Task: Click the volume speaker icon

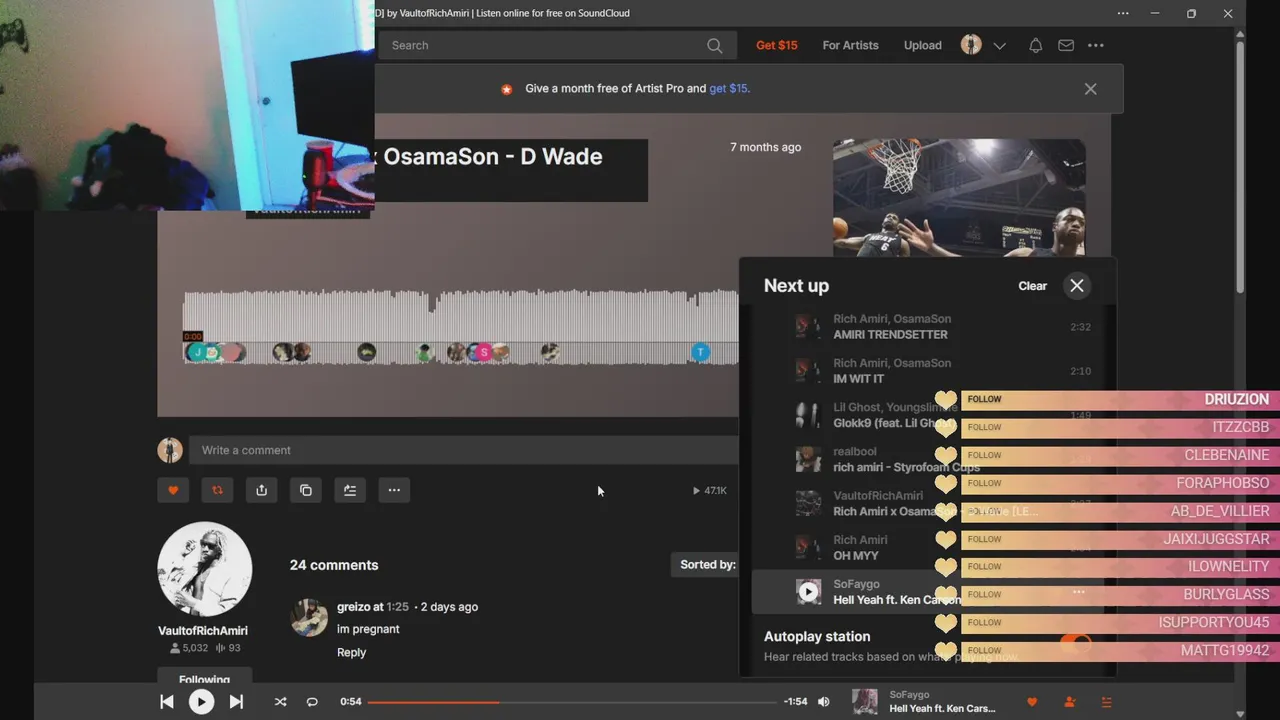Action: [824, 702]
